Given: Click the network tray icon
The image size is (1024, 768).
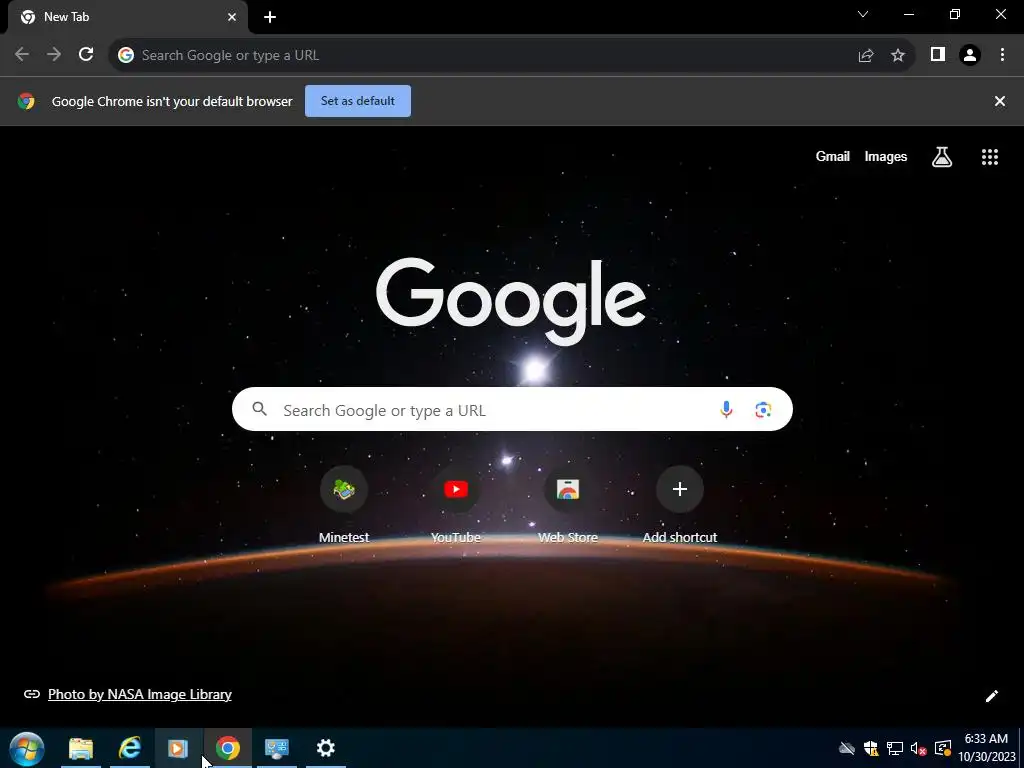Looking at the screenshot, I should pos(895,748).
